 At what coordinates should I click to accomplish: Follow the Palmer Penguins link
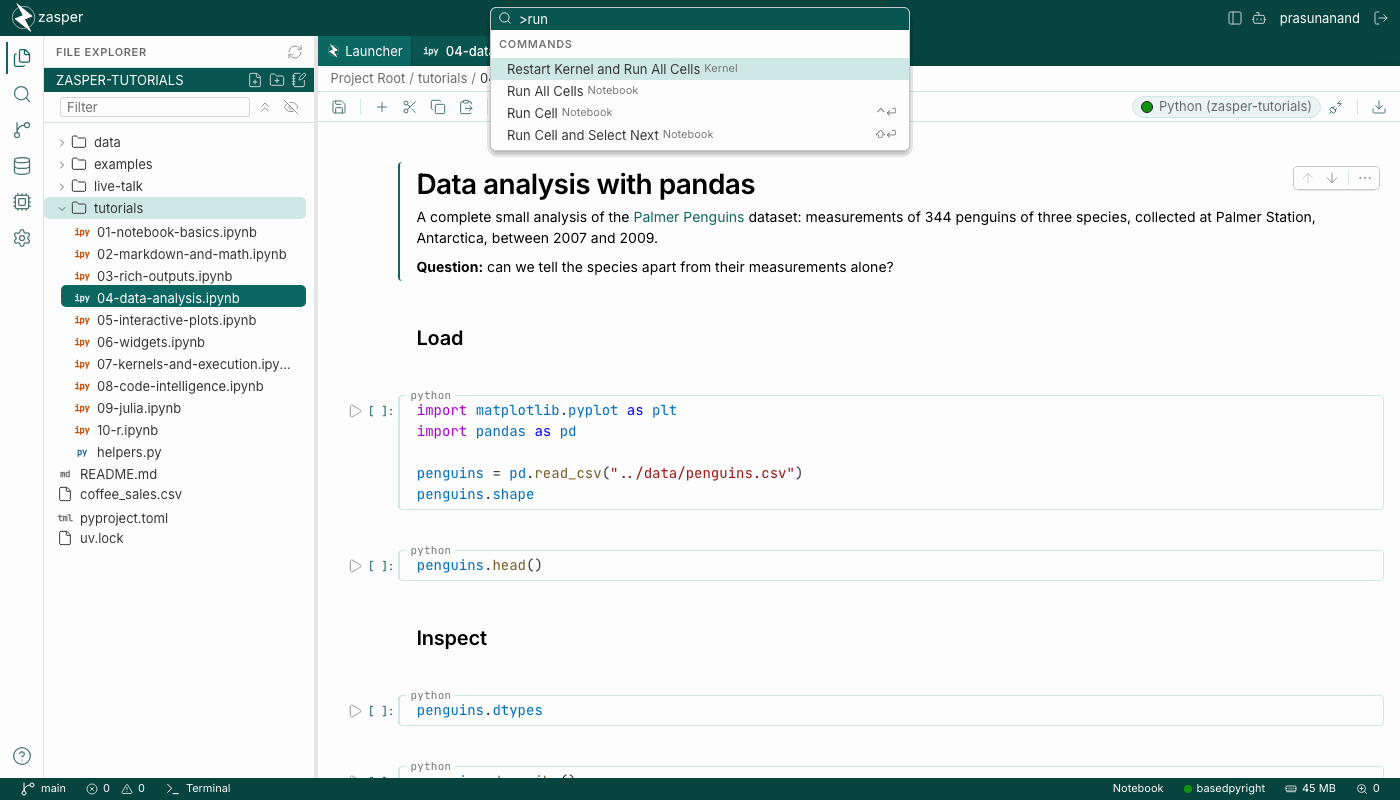(688, 217)
